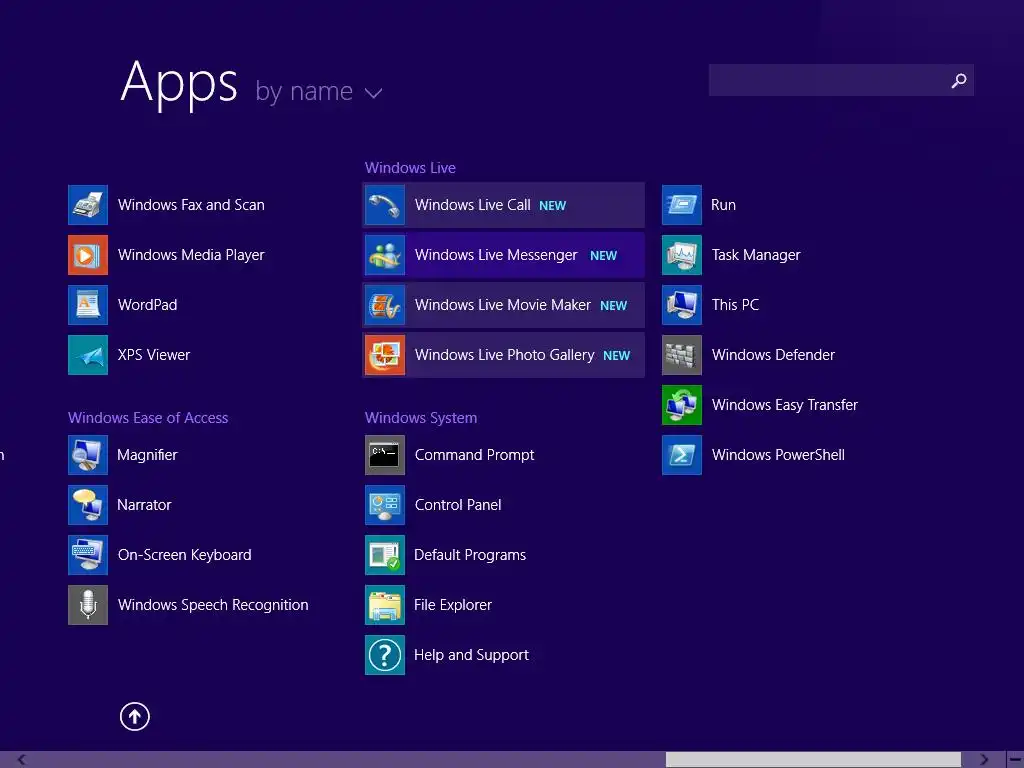Click the Windows Live group header
This screenshot has width=1024, height=768.
pyautogui.click(x=410, y=168)
